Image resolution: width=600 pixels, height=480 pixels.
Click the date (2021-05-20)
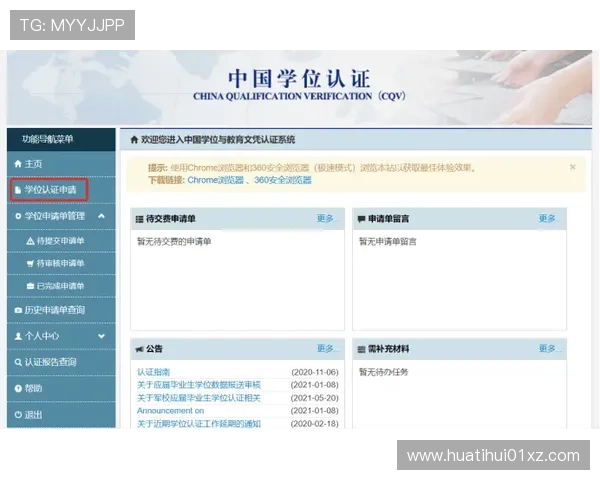pyautogui.click(x=315, y=398)
